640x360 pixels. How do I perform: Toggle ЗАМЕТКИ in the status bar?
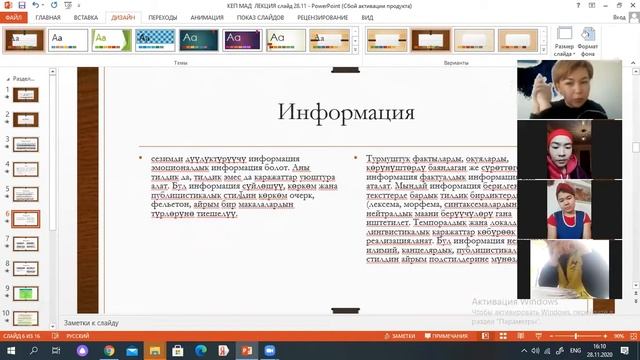400,336
